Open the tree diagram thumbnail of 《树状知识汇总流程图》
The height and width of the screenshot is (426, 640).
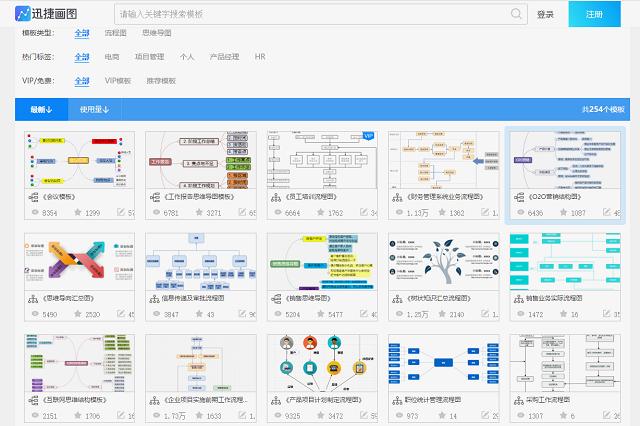tap(444, 262)
